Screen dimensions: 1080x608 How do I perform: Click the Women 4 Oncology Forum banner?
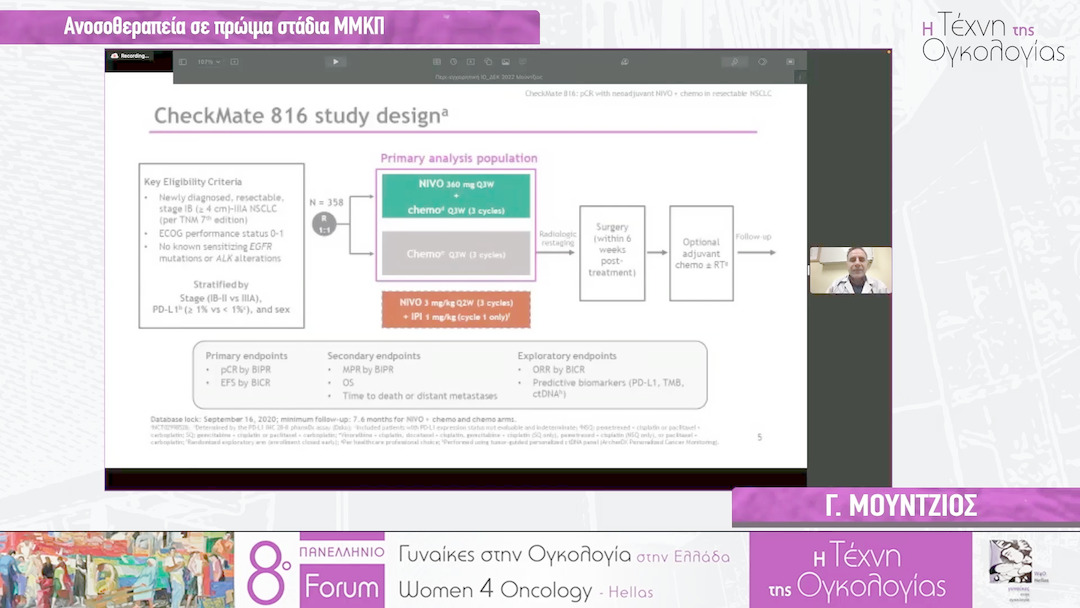pos(490,570)
